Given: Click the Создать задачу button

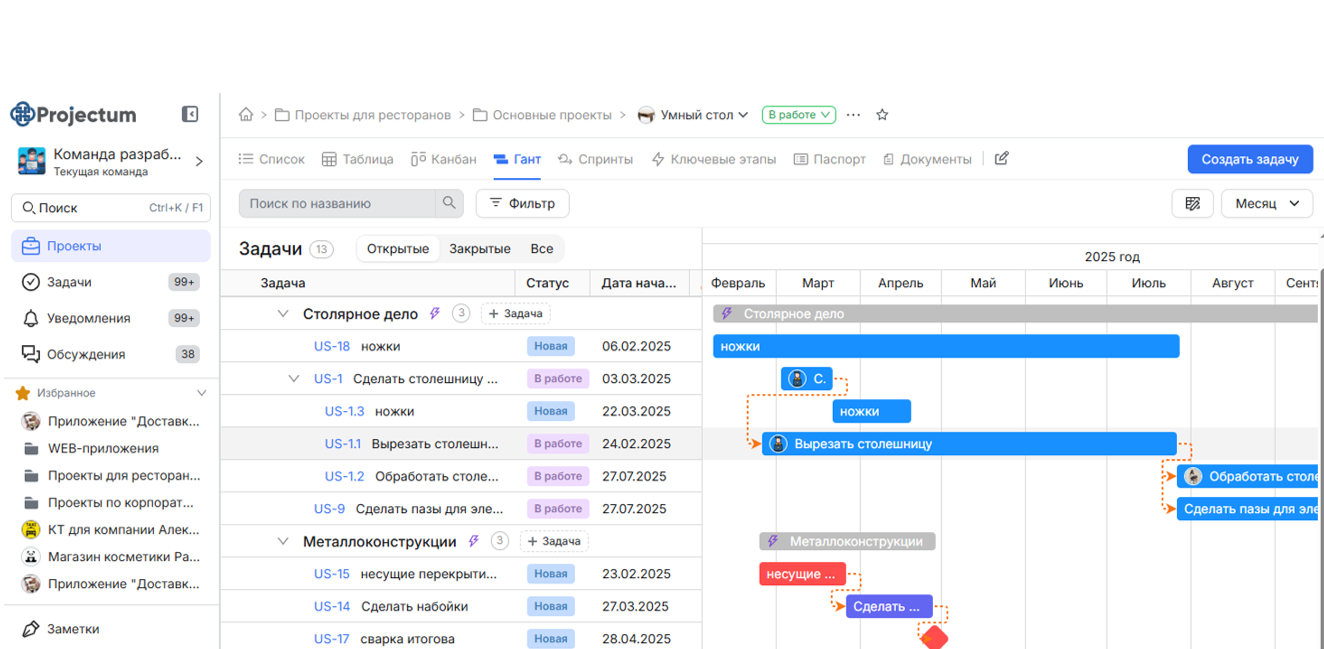Looking at the screenshot, I should [x=1250, y=159].
